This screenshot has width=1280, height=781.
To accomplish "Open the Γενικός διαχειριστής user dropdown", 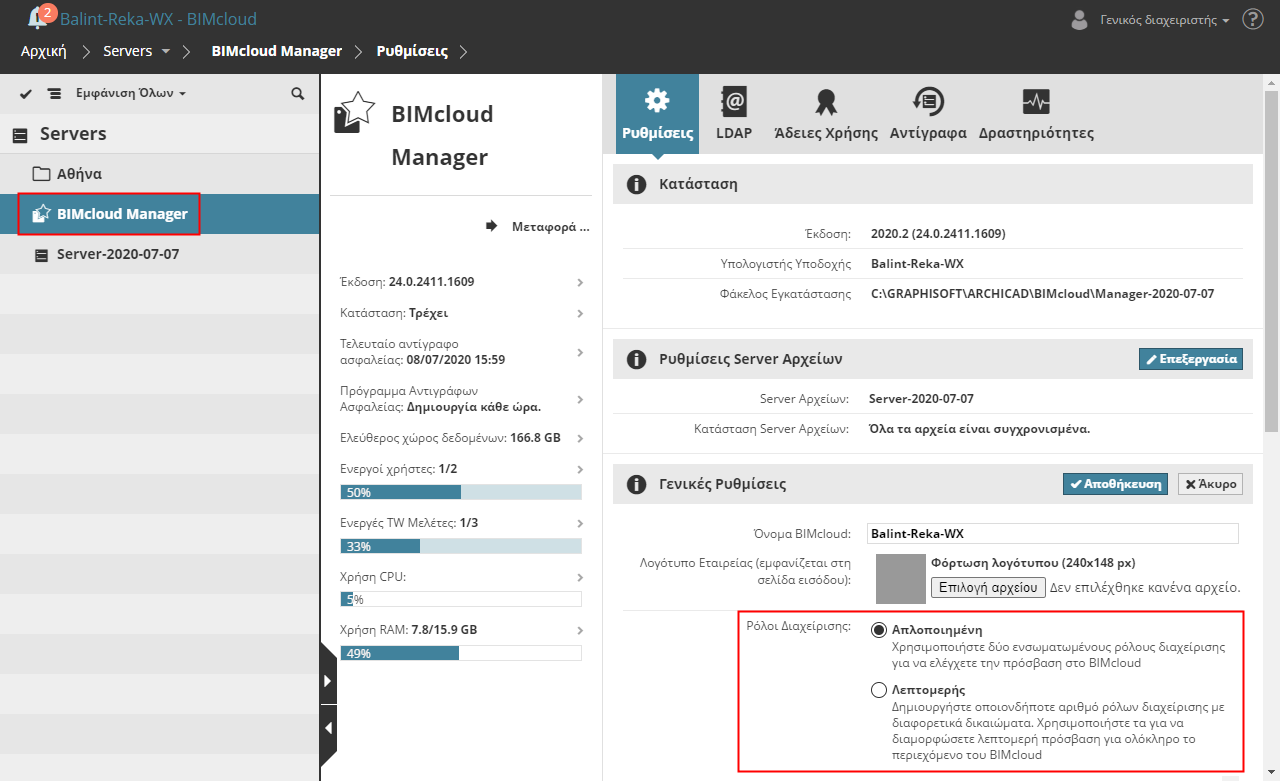I will (x=1164, y=20).
